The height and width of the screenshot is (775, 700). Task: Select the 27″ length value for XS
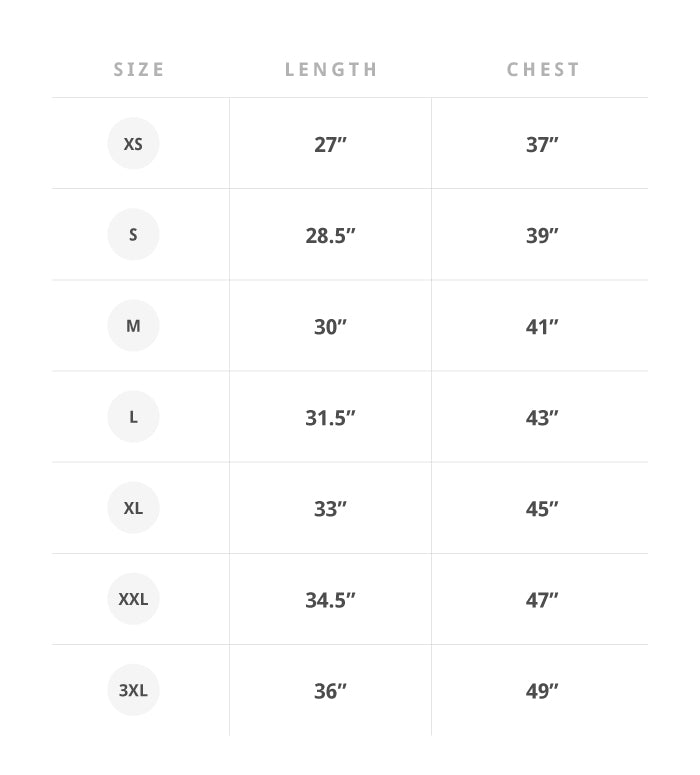pyautogui.click(x=330, y=145)
